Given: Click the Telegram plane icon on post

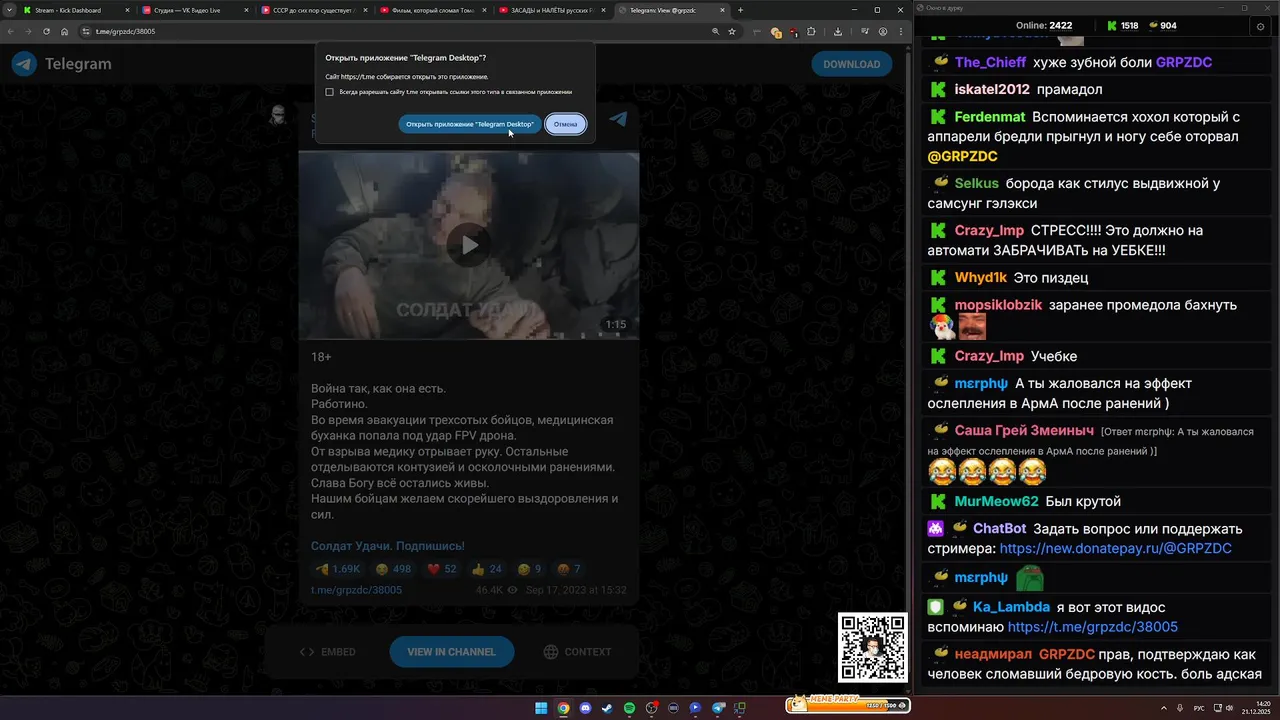Looking at the screenshot, I should (619, 119).
